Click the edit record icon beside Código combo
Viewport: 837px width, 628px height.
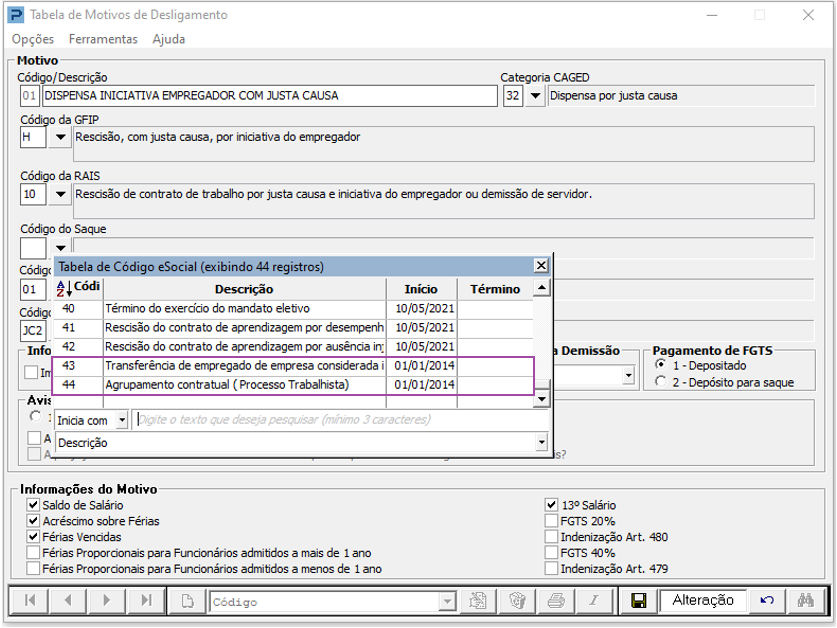(x=478, y=601)
